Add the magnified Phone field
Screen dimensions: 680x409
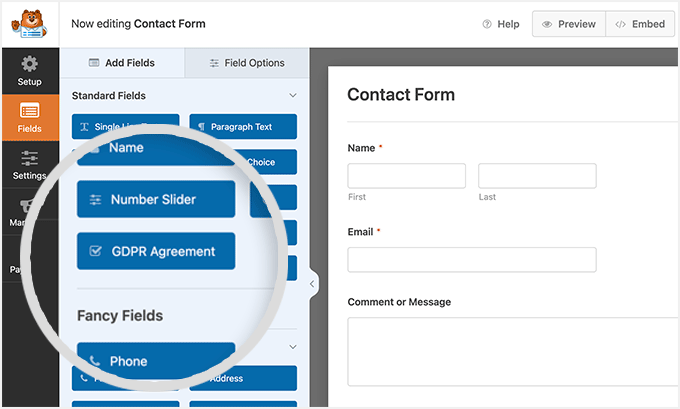(x=156, y=360)
